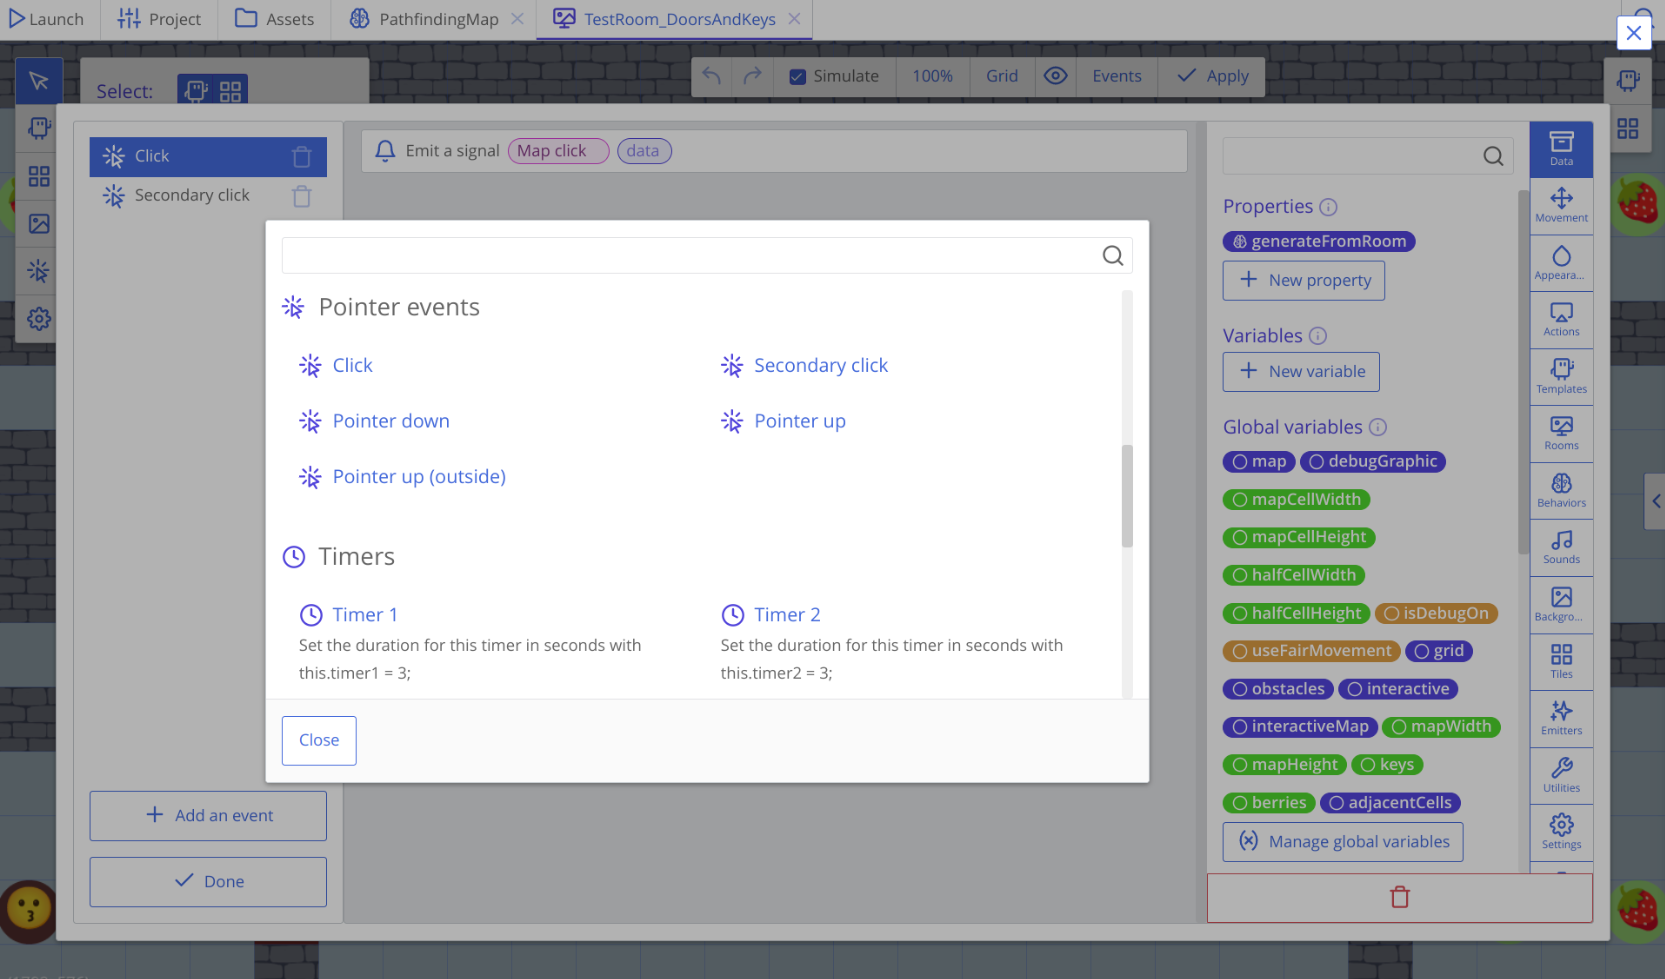Delete the Secondary click event
This screenshot has width=1665, height=979.
point(302,196)
